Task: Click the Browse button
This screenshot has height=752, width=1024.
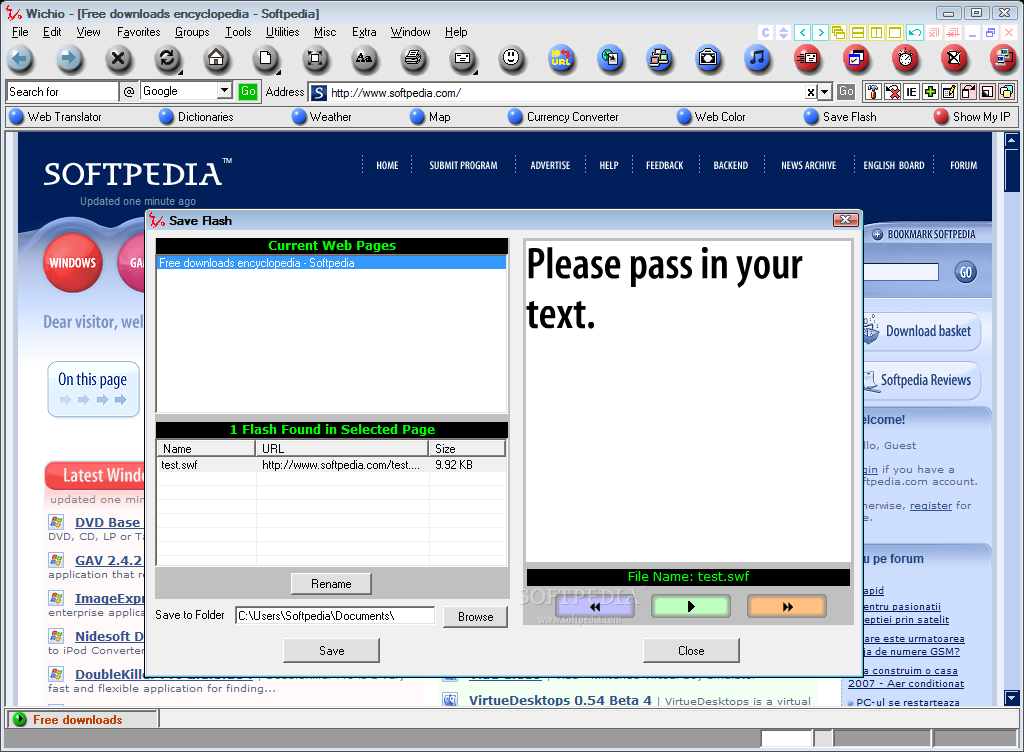Action: [475, 617]
